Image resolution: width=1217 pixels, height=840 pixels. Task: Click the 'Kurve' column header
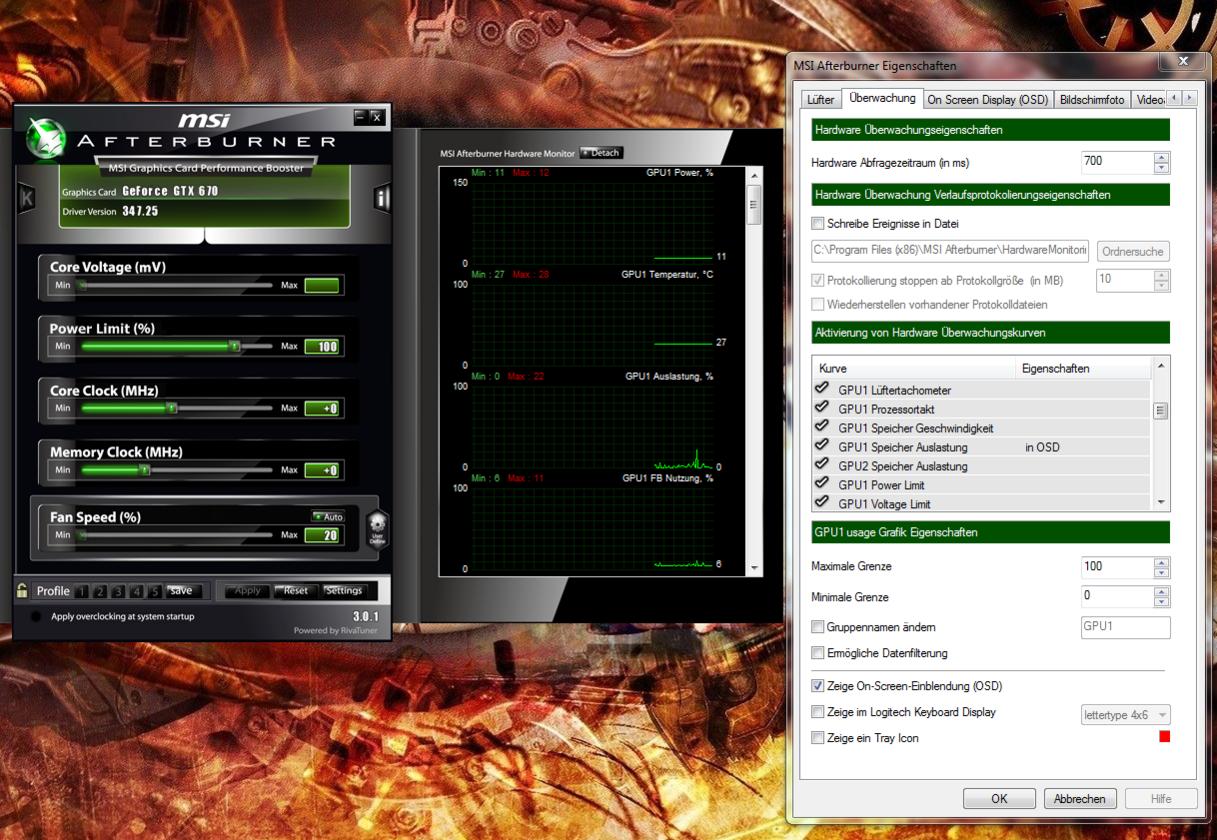pos(915,369)
